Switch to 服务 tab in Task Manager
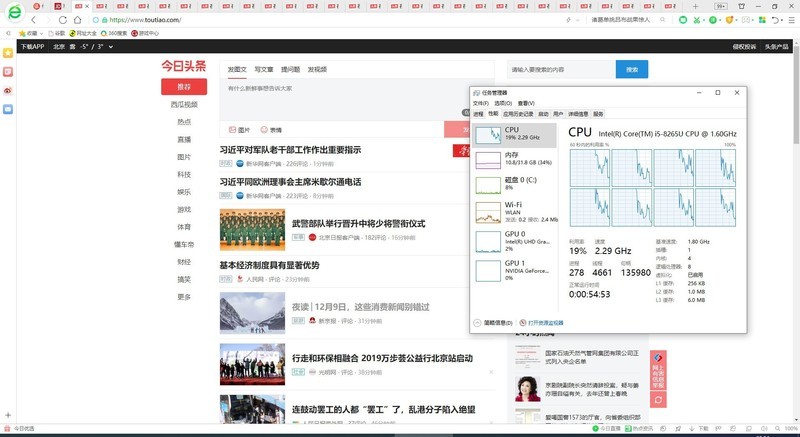Screen dimensions: 800x437 point(598,114)
